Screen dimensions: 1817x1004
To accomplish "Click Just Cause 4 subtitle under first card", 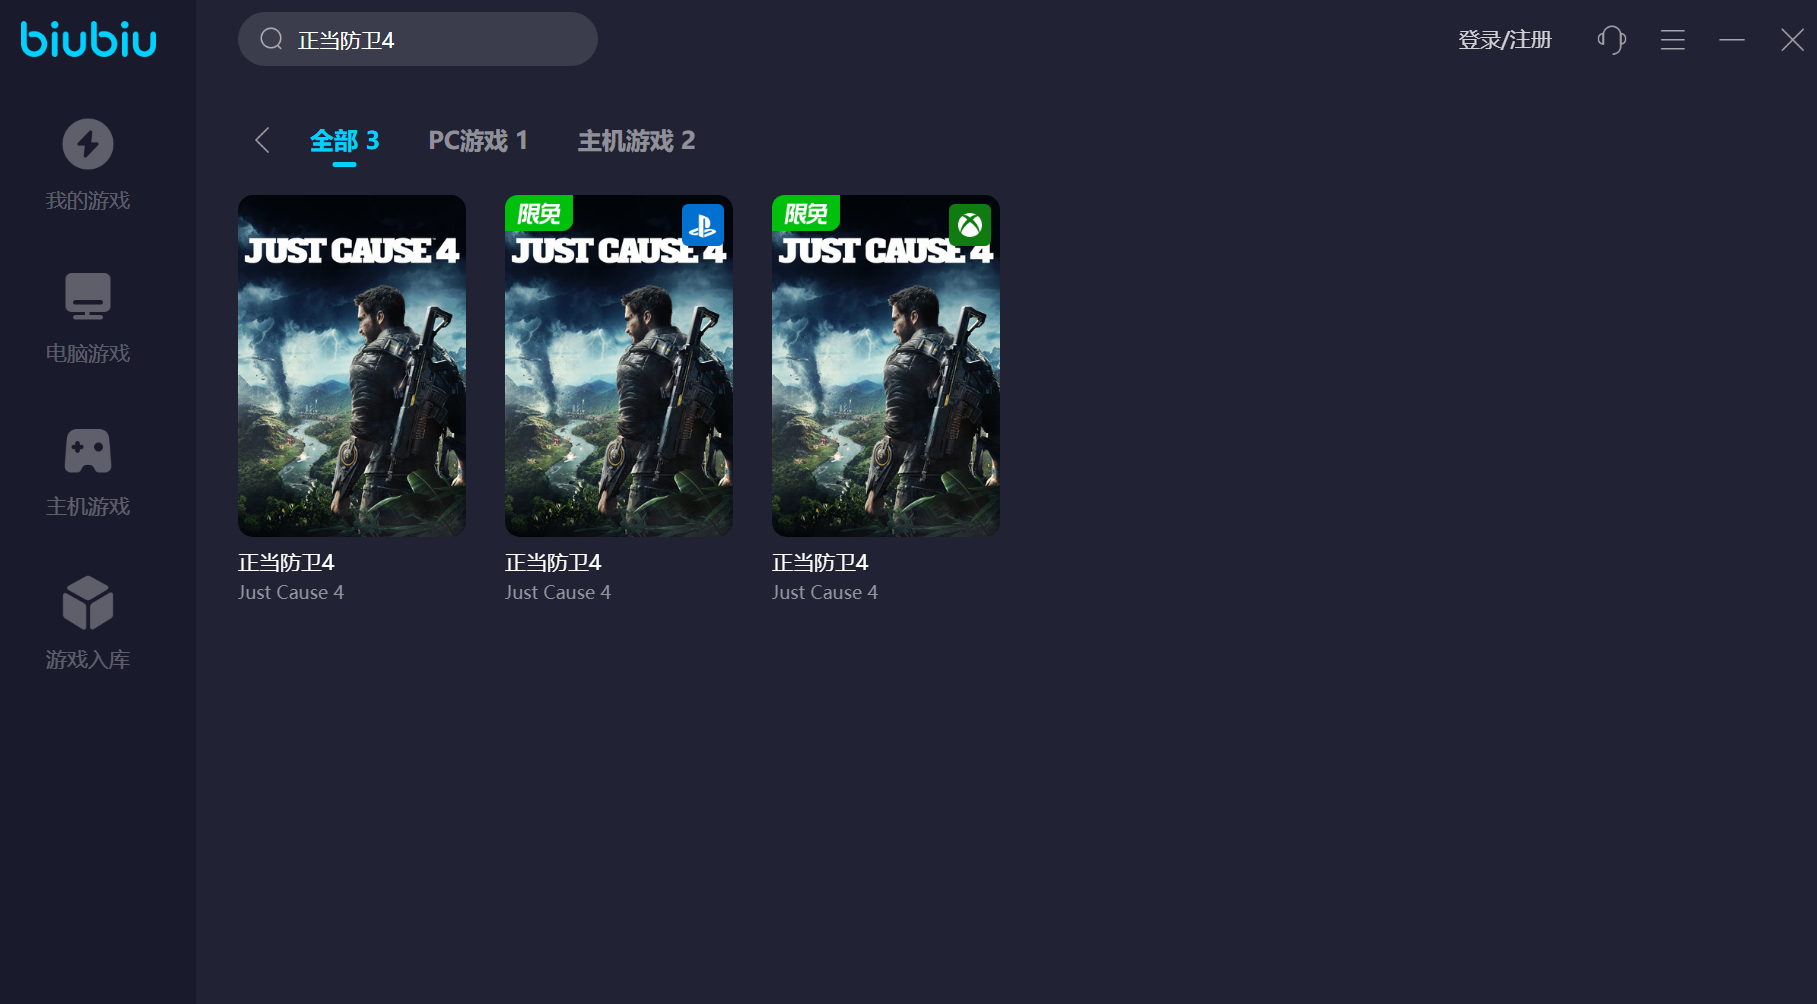I will click(291, 593).
